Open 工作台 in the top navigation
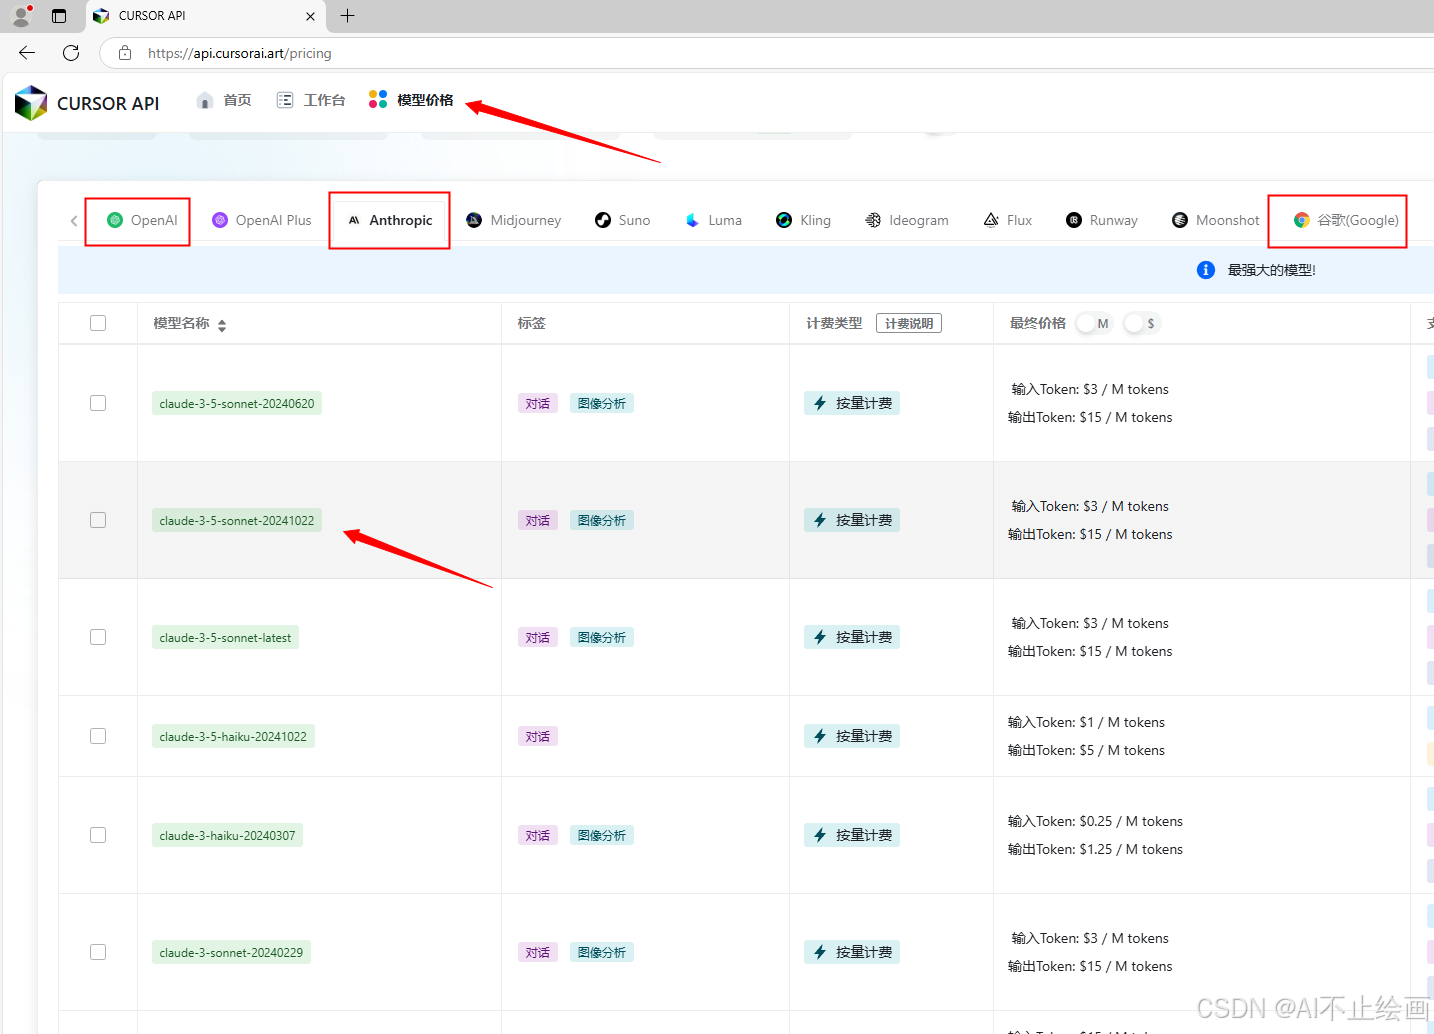 (x=311, y=100)
